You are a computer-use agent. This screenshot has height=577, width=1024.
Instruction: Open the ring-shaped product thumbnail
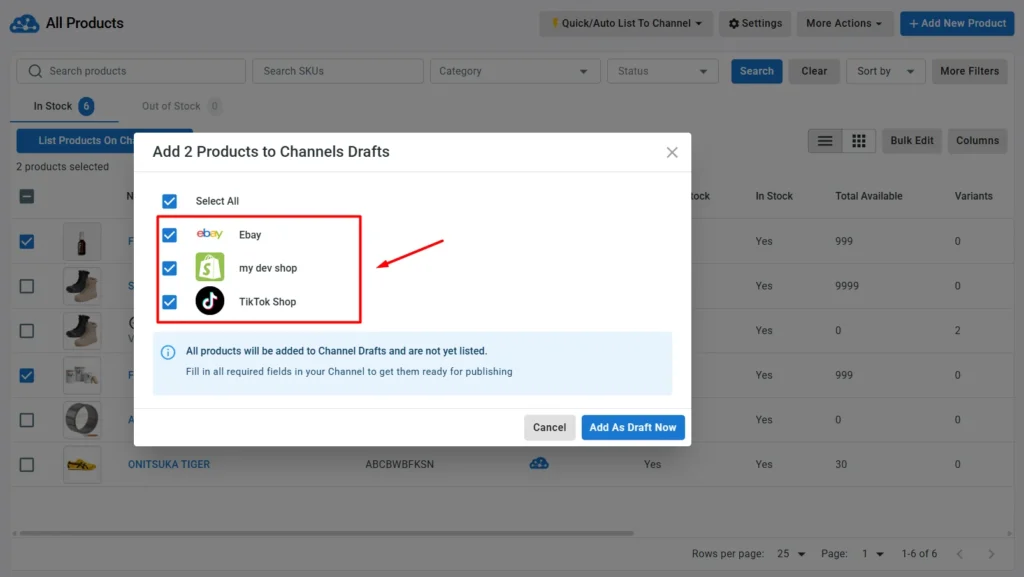pos(82,420)
